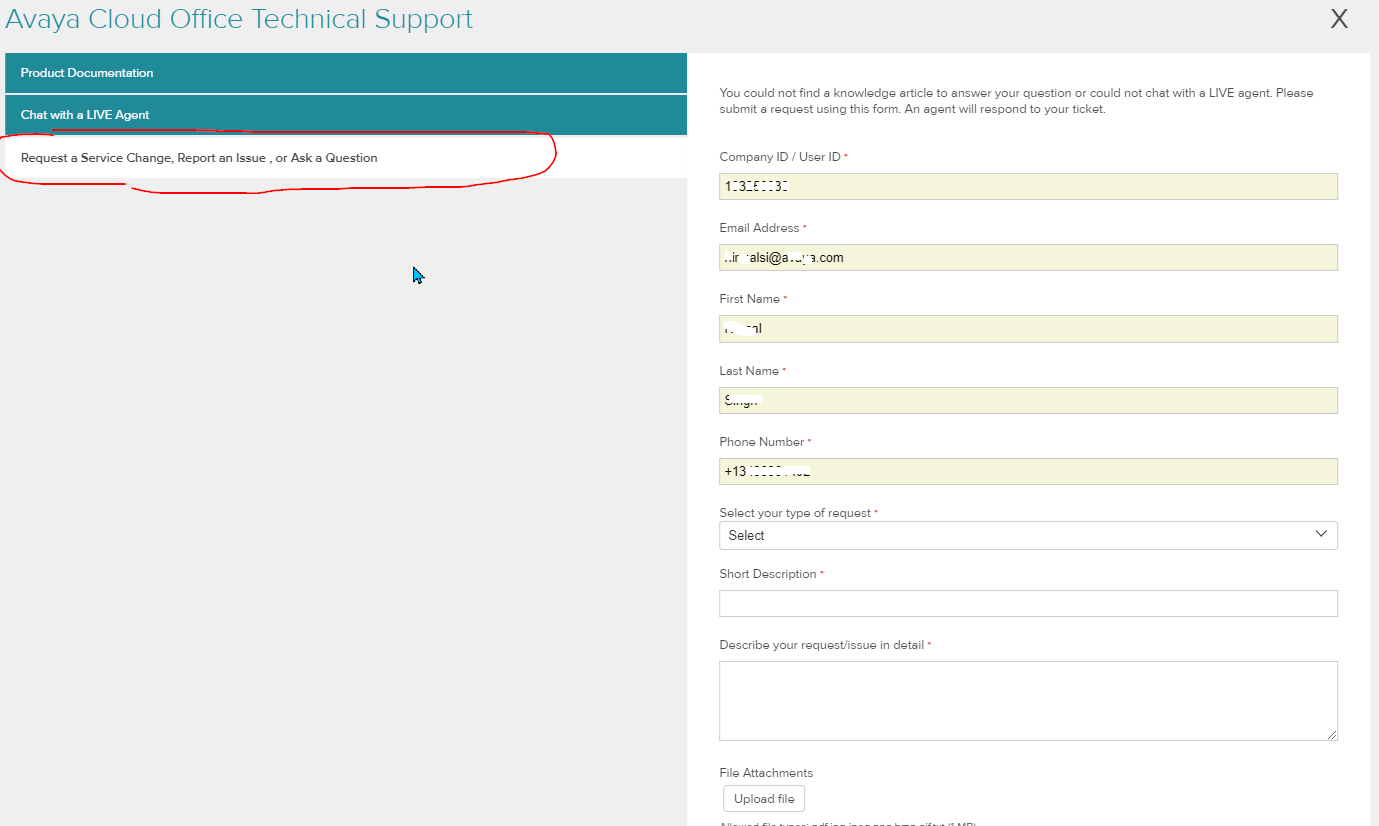Screen dimensions: 1379x826
Task: Click the Company ID / User ID label
Action: click(780, 157)
